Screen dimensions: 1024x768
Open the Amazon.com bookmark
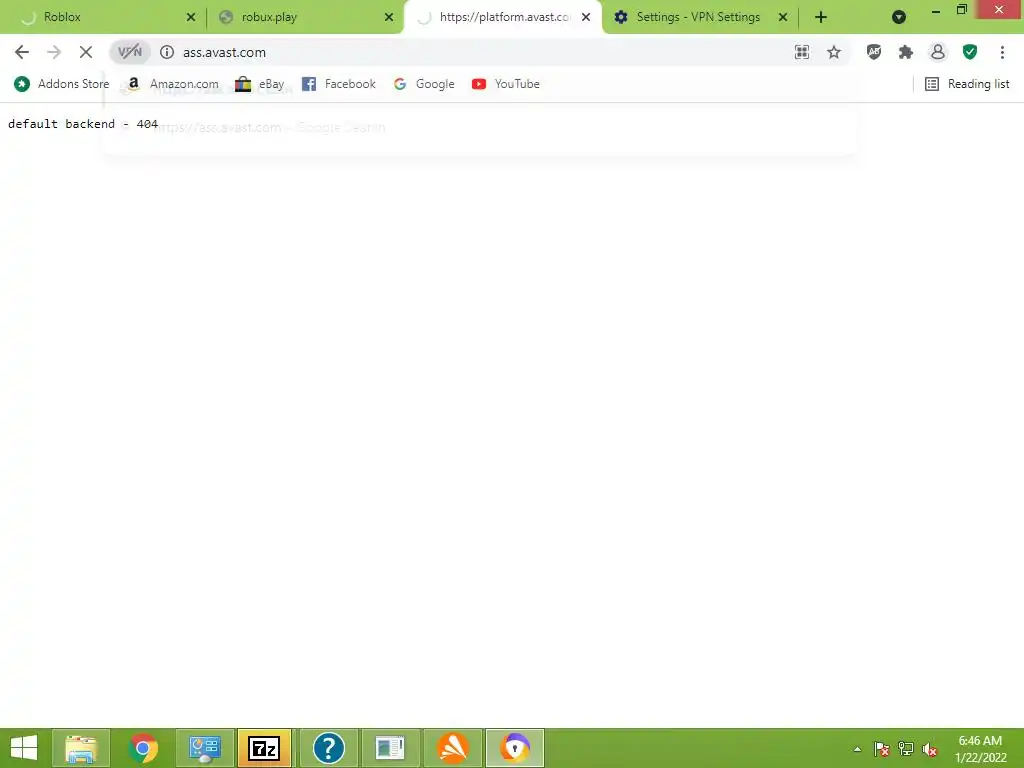point(172,84)
